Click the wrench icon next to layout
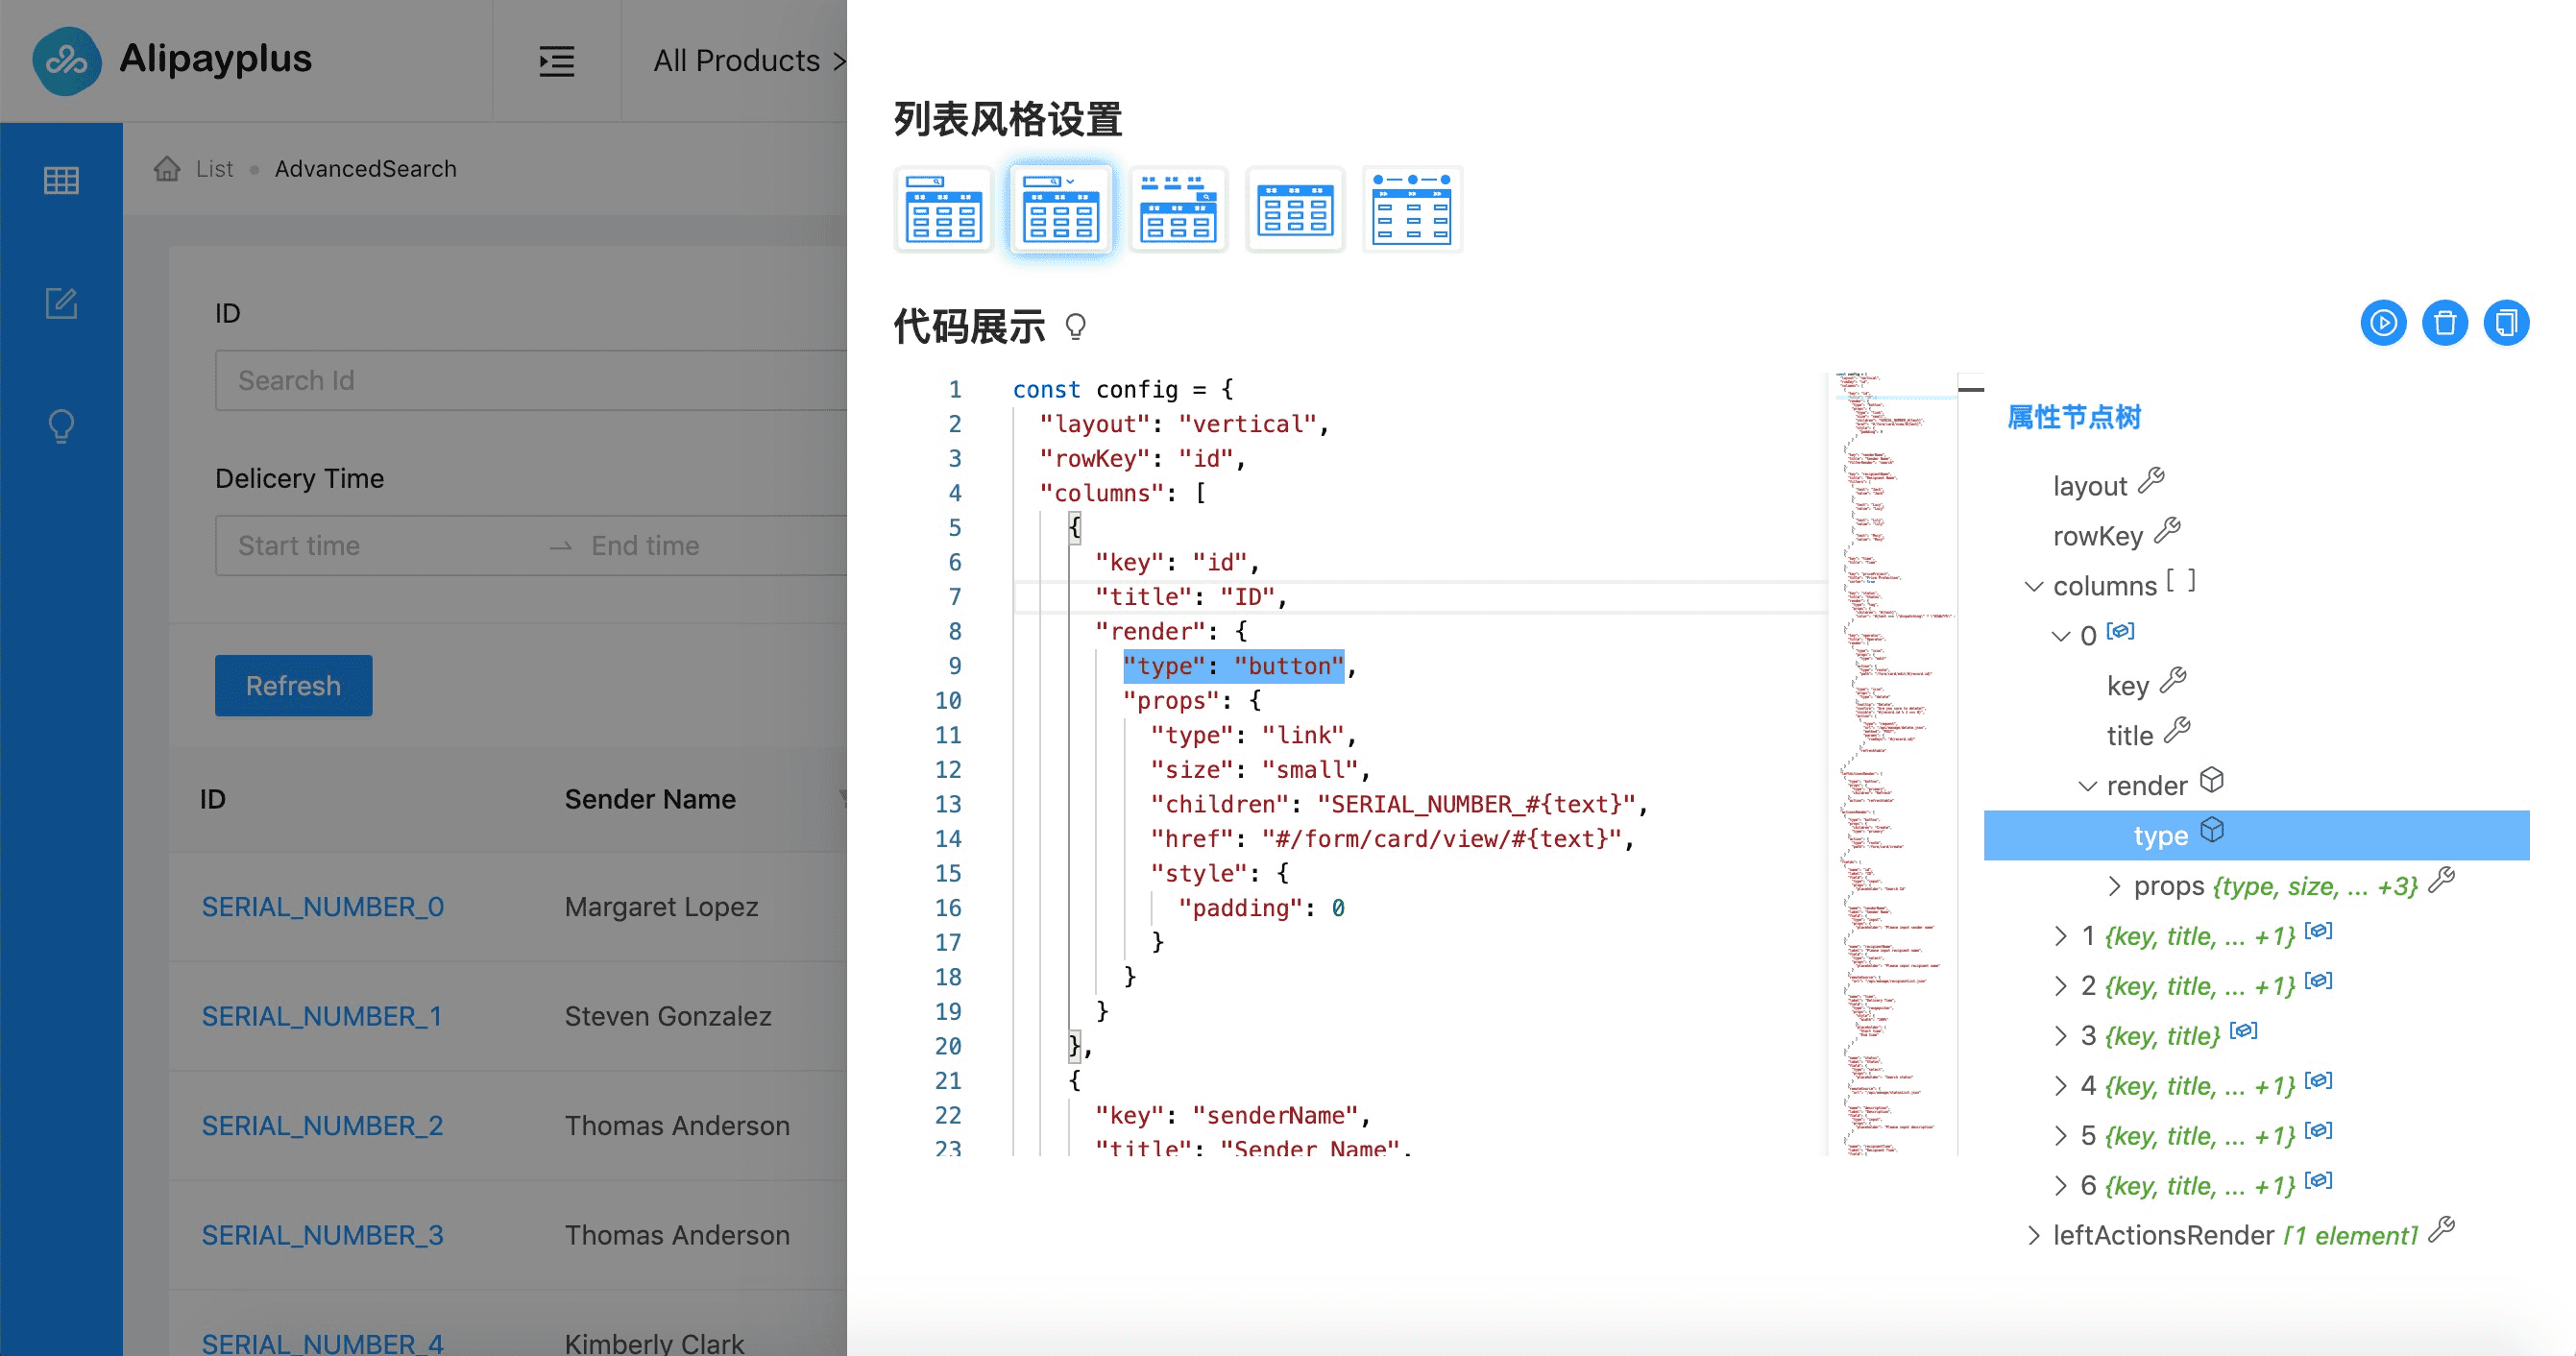2576x1356 pixels. [2151, 481]
